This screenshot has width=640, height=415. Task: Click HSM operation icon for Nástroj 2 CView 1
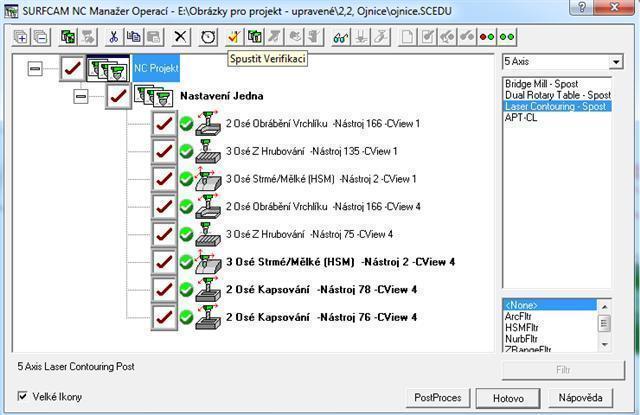[x=208, y=179]
